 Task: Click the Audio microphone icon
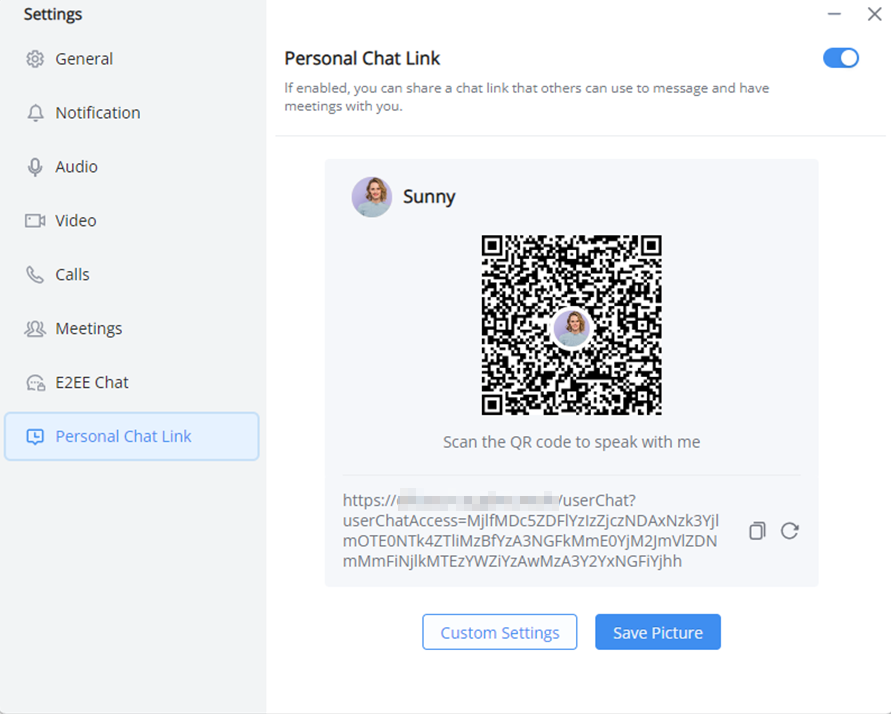click(35, 167)
